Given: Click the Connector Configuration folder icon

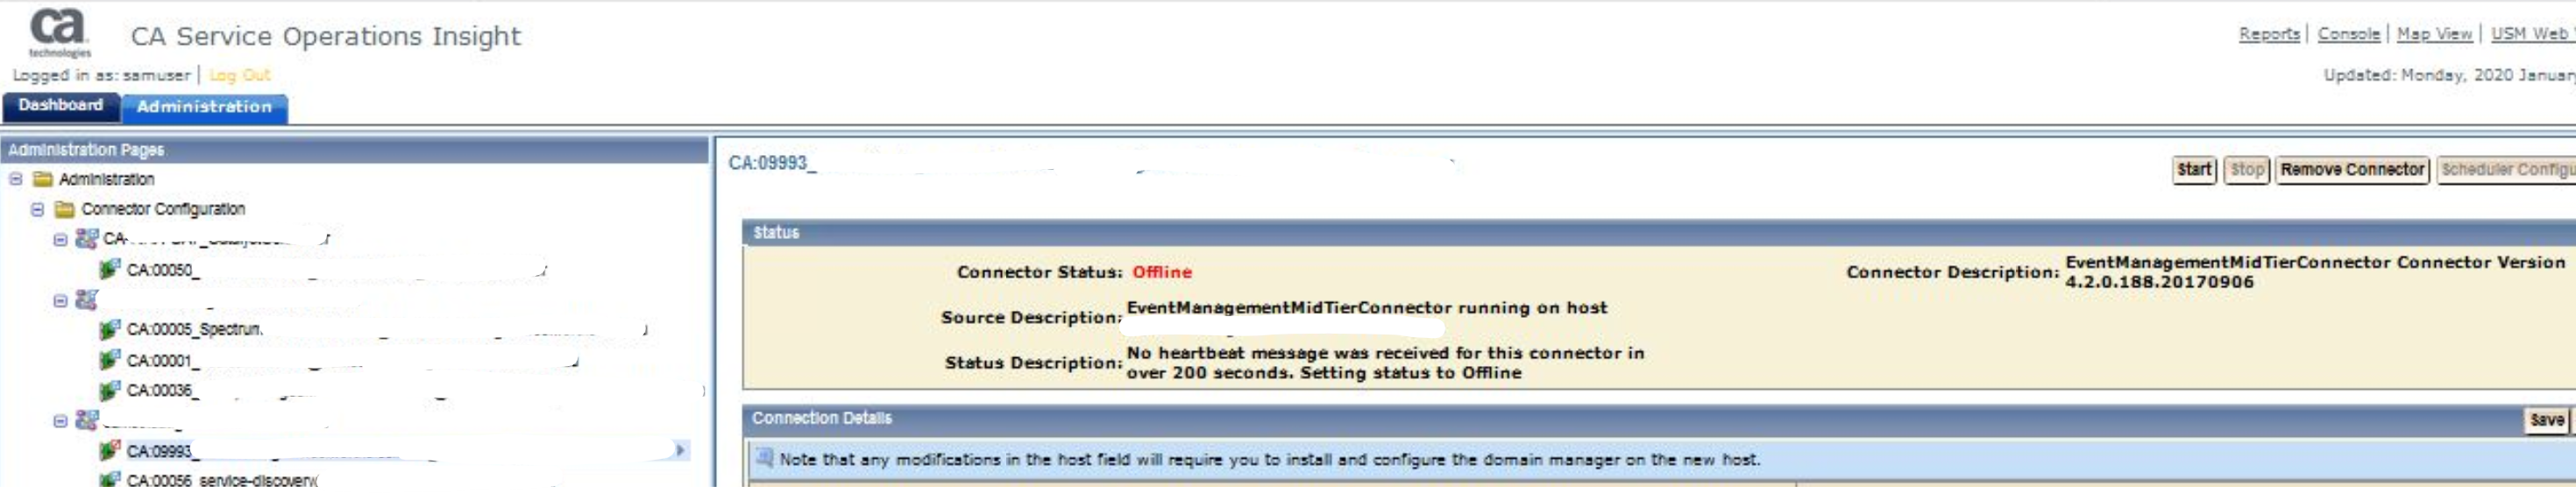Looking at the screenshot, I should point(65,211).
